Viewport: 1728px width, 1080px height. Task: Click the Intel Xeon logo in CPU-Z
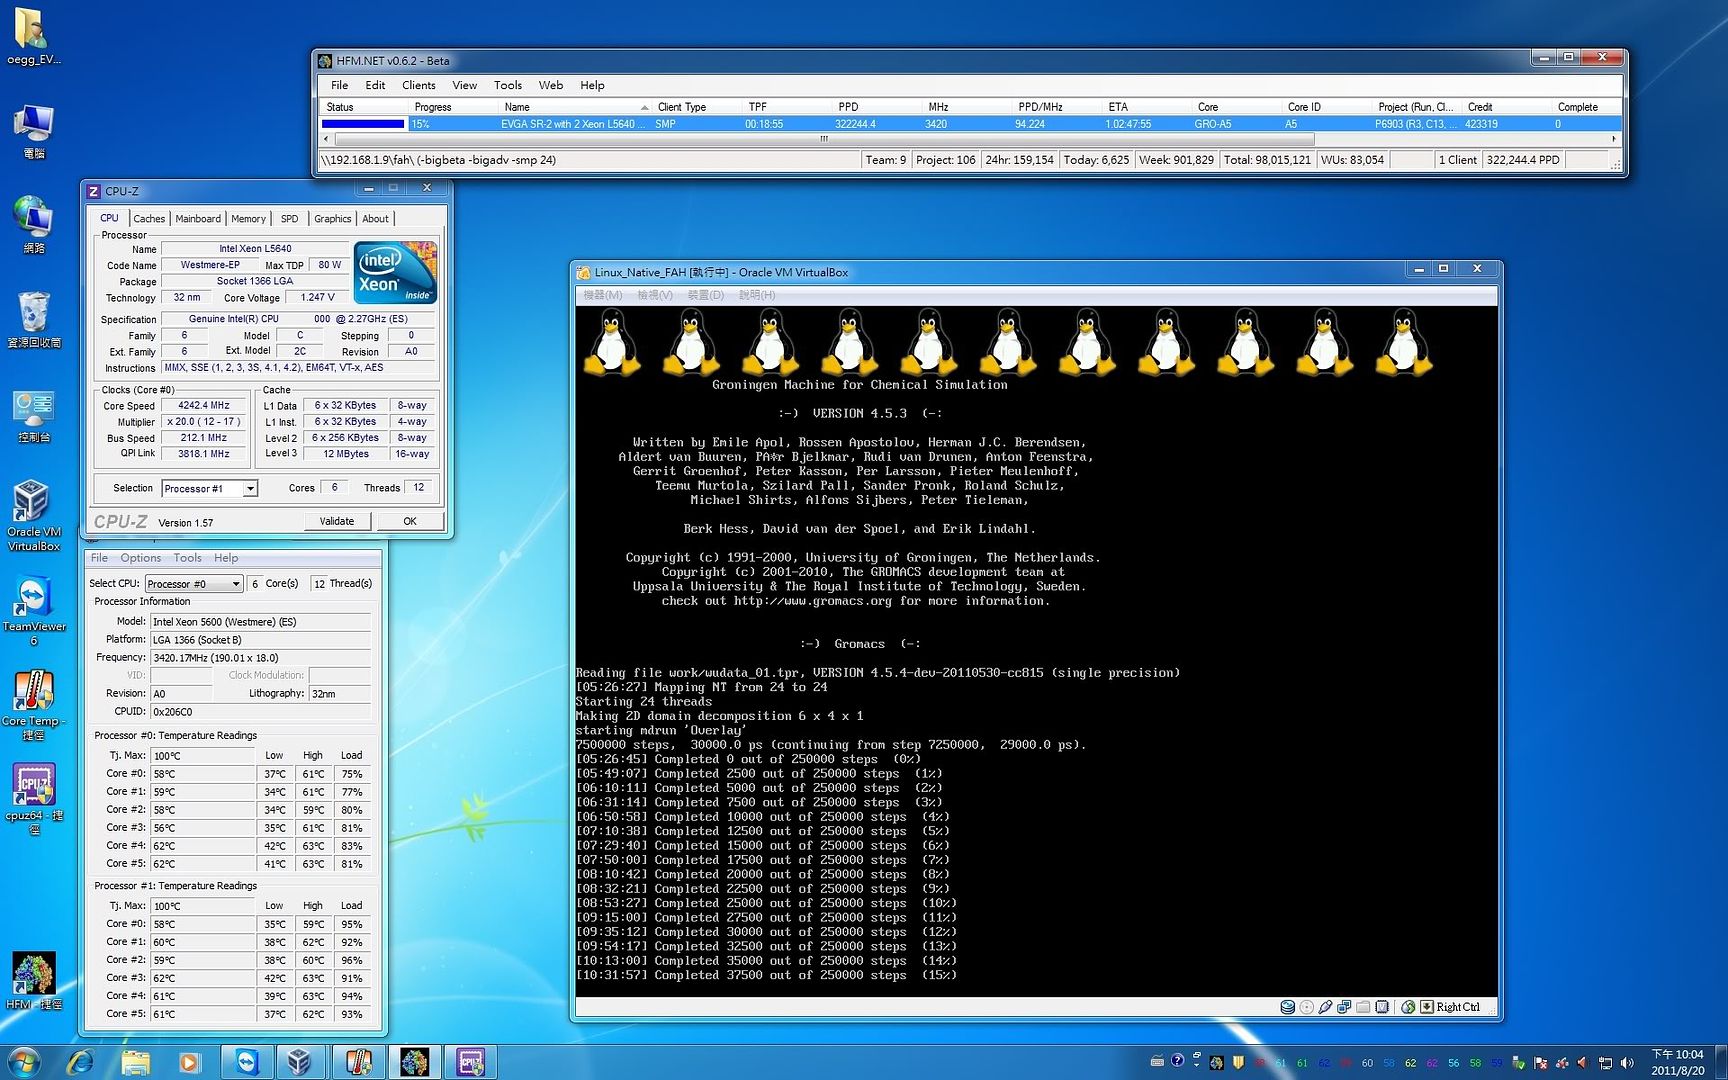[396, 272]
